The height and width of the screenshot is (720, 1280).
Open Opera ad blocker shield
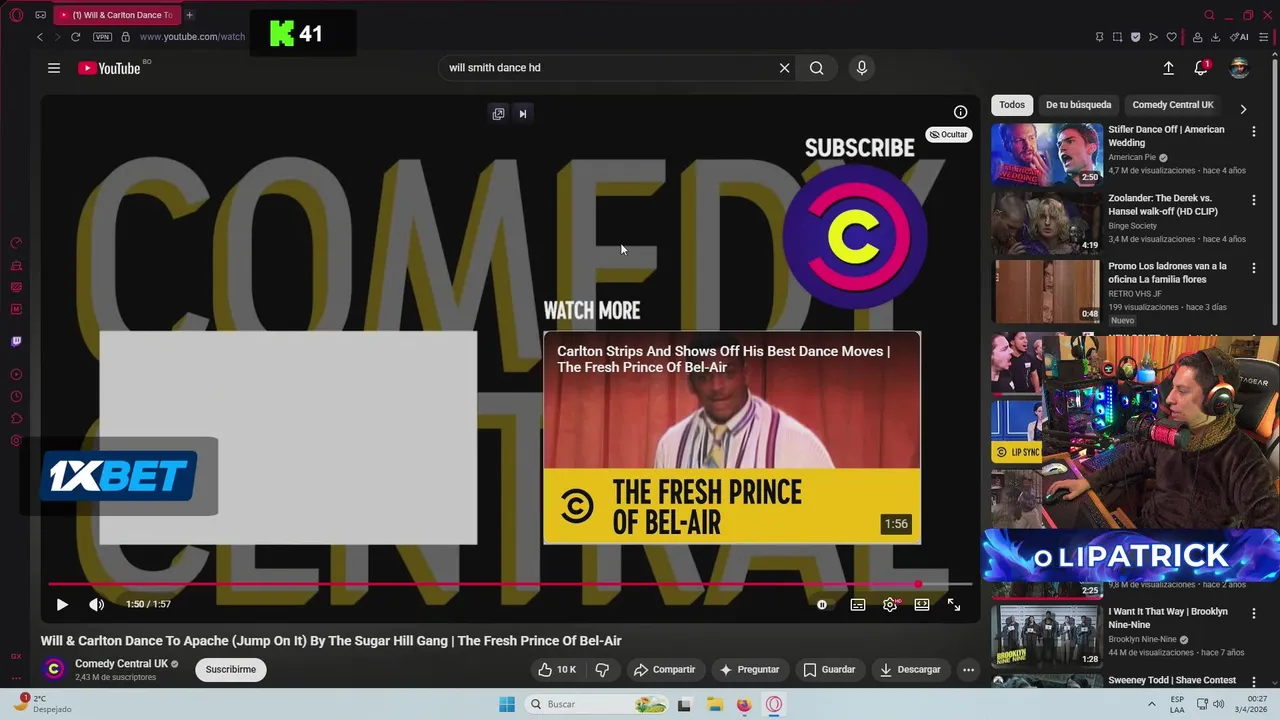click(1135, 37)
